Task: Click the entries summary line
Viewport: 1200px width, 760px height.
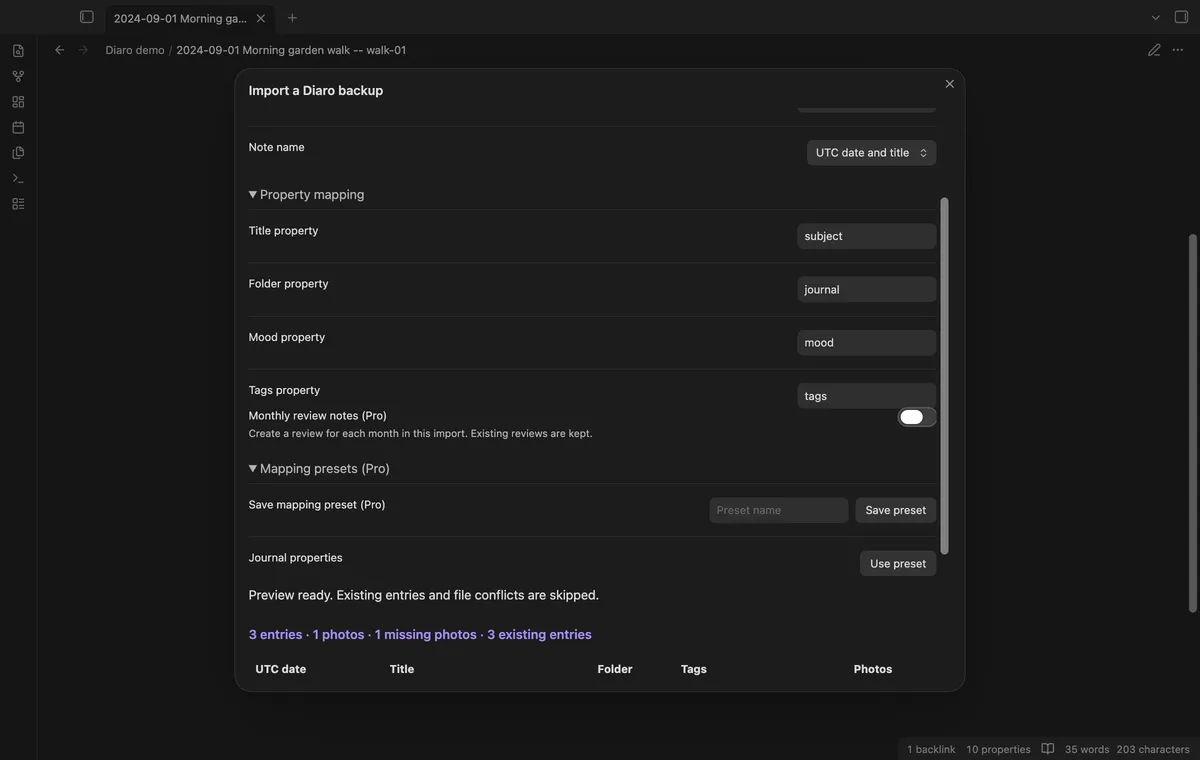Action: [420, 635]
